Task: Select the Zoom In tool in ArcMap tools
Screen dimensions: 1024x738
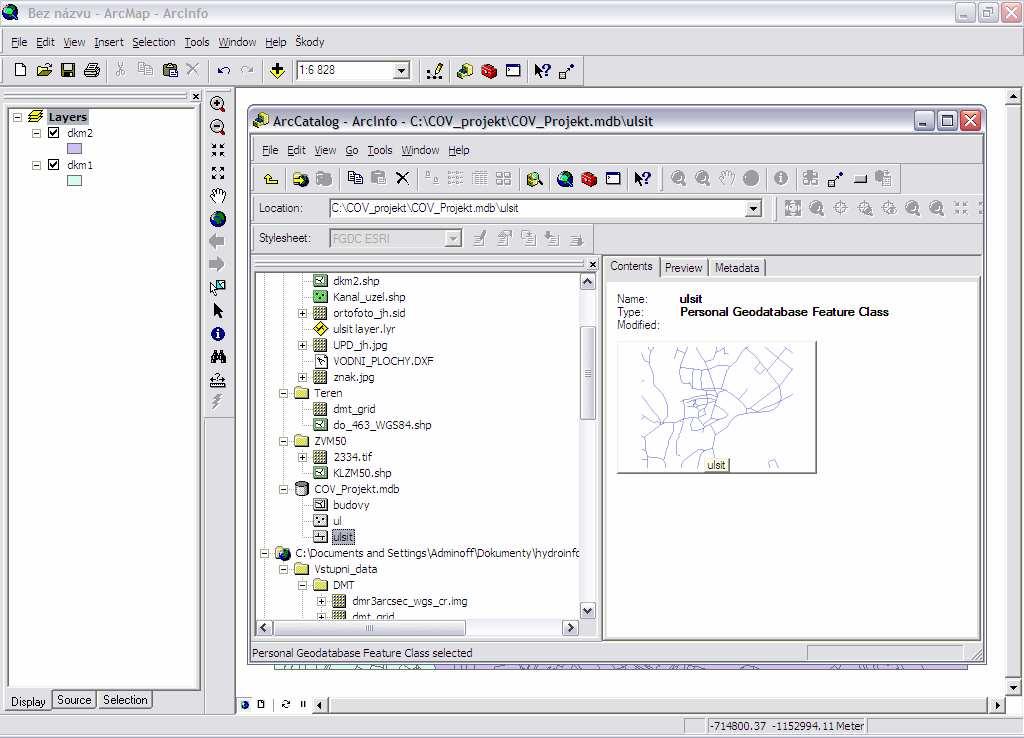Action: 217,104
